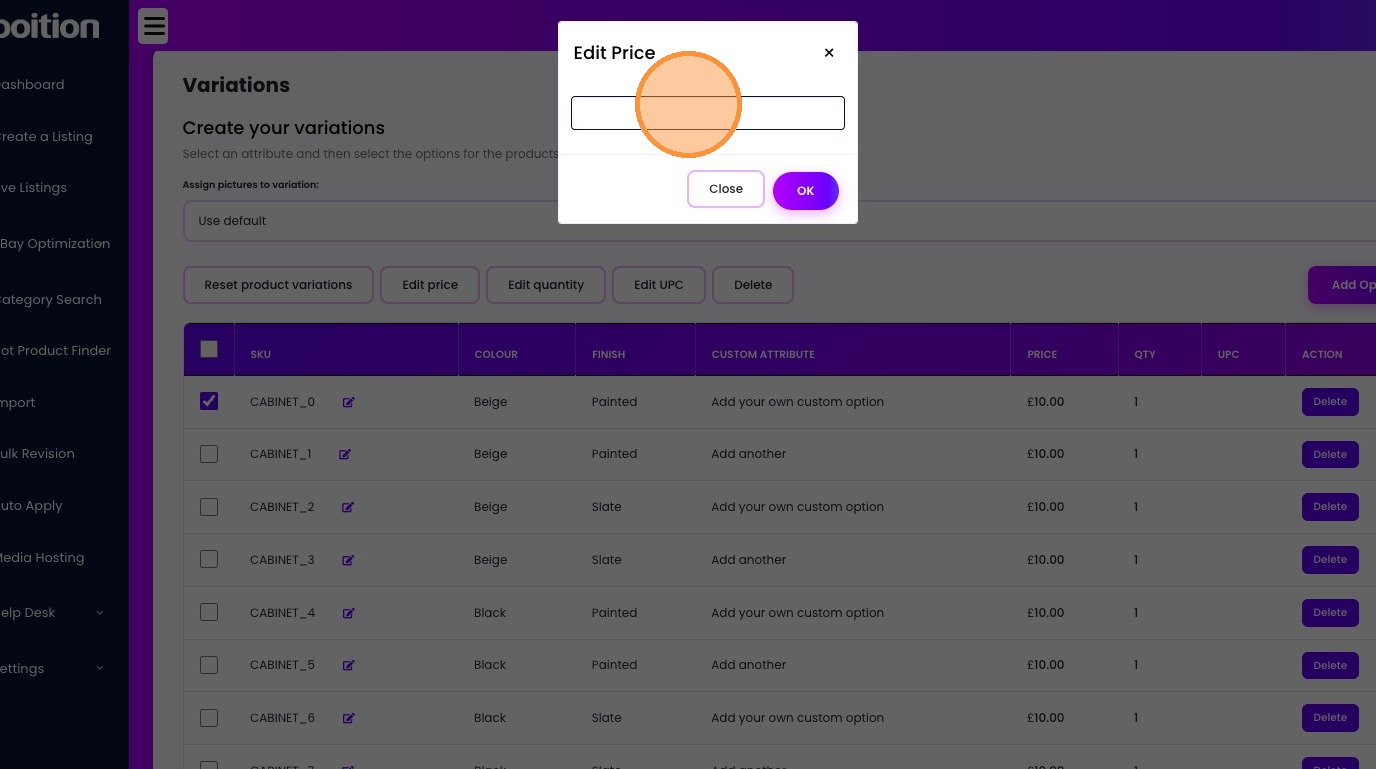
Task: Click the edit SKU icon for CABINET_2
Action: click(348, 507)
